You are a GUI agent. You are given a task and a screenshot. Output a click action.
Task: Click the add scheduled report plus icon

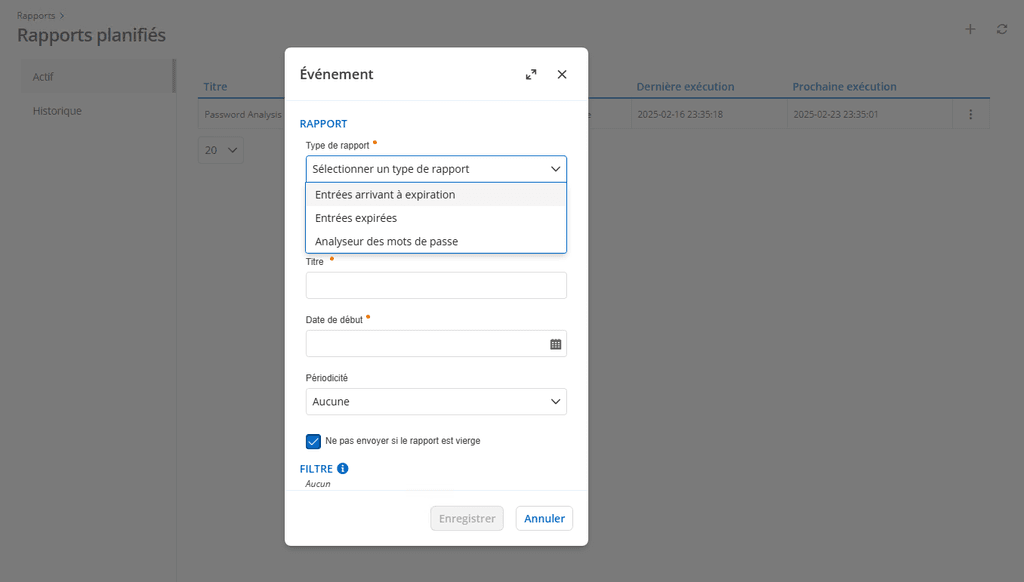969,30
